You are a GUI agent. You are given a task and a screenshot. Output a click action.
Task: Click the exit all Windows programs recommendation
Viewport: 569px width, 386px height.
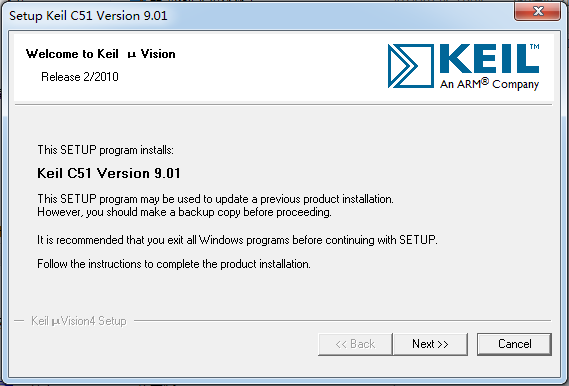tap(237, 240)
